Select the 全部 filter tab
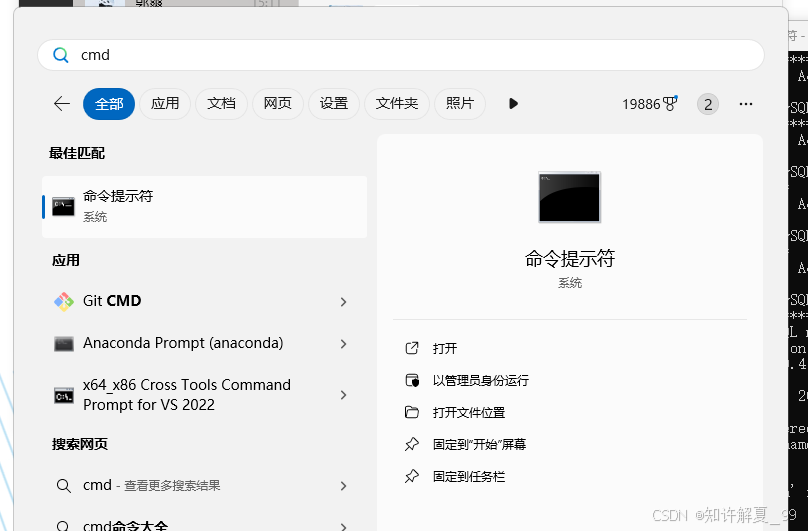This screenshot has width=808, height=531. [x=109, y=104]
